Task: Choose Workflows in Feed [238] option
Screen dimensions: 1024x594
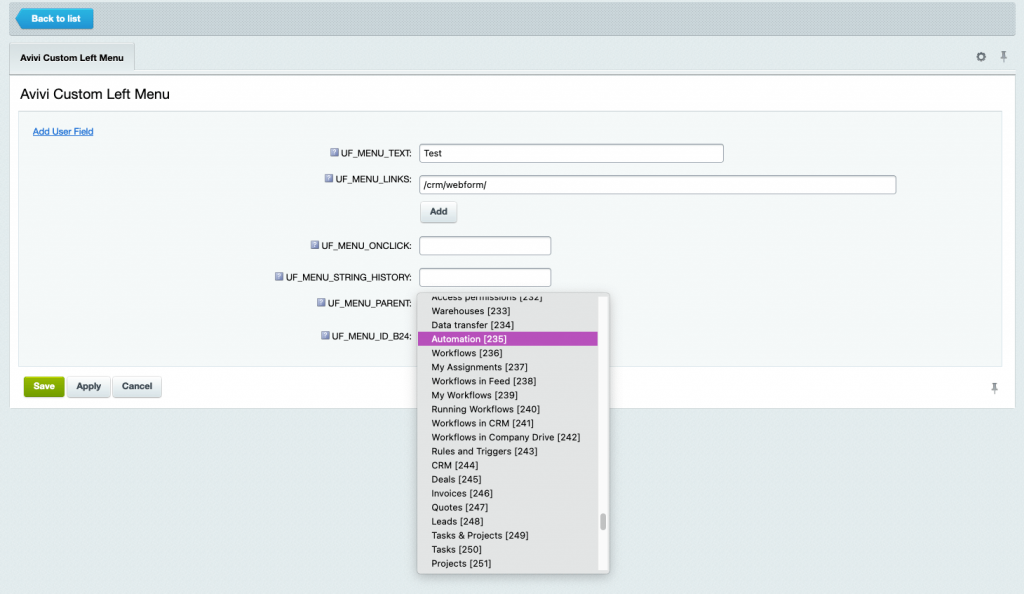Action: [x=508, y=381]
